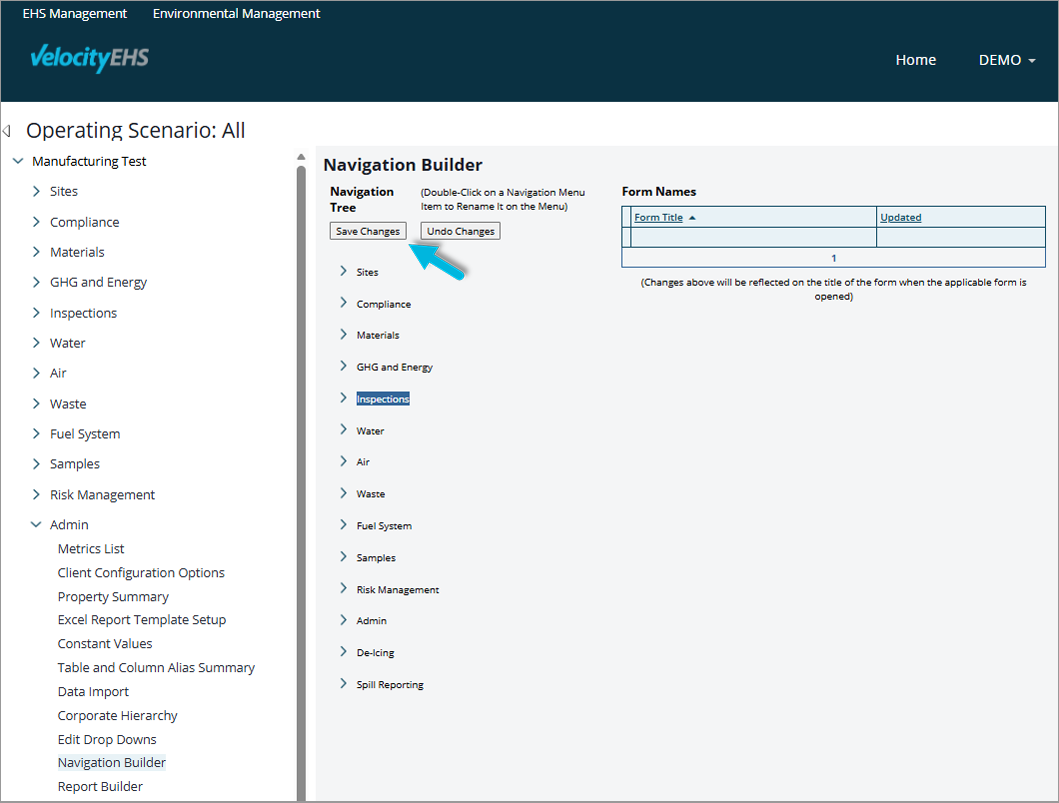Image resolution: width=1059 pixels, height=803 pixels.
Task: Open Excel Report Template Setup
Action: 142,619
